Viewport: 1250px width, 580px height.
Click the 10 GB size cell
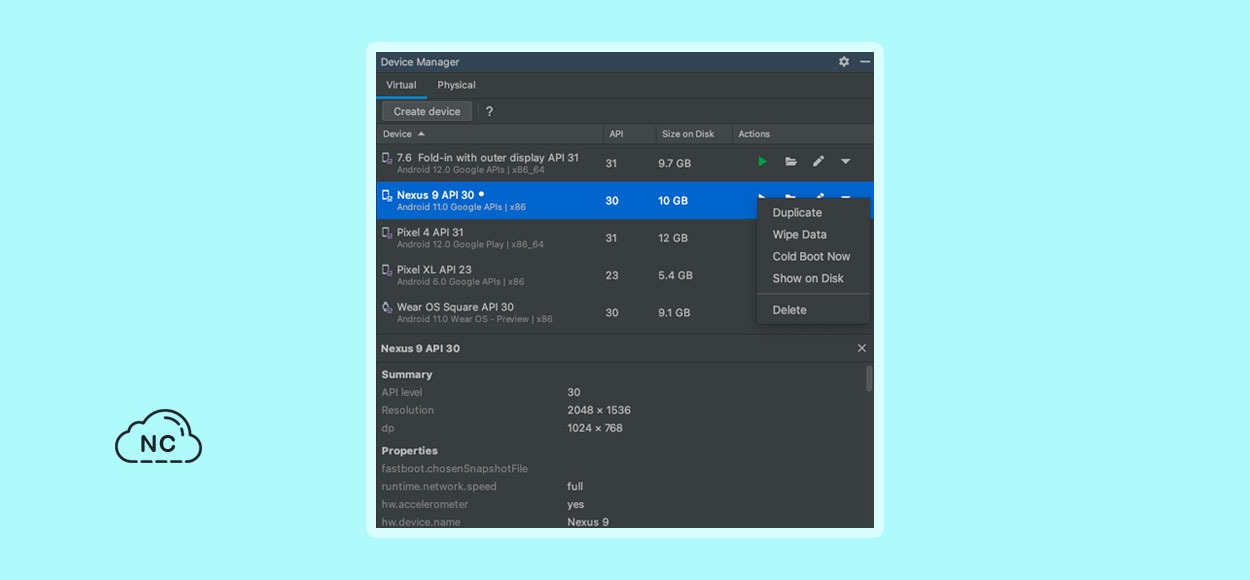672,201
